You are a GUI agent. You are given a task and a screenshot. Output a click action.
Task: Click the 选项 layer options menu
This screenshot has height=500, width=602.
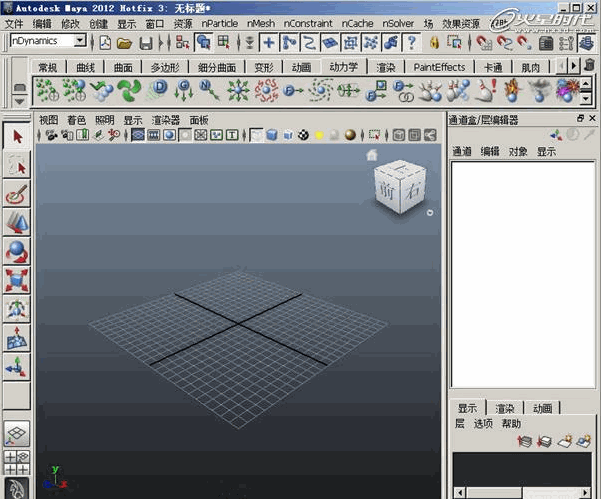pos(483,424)
